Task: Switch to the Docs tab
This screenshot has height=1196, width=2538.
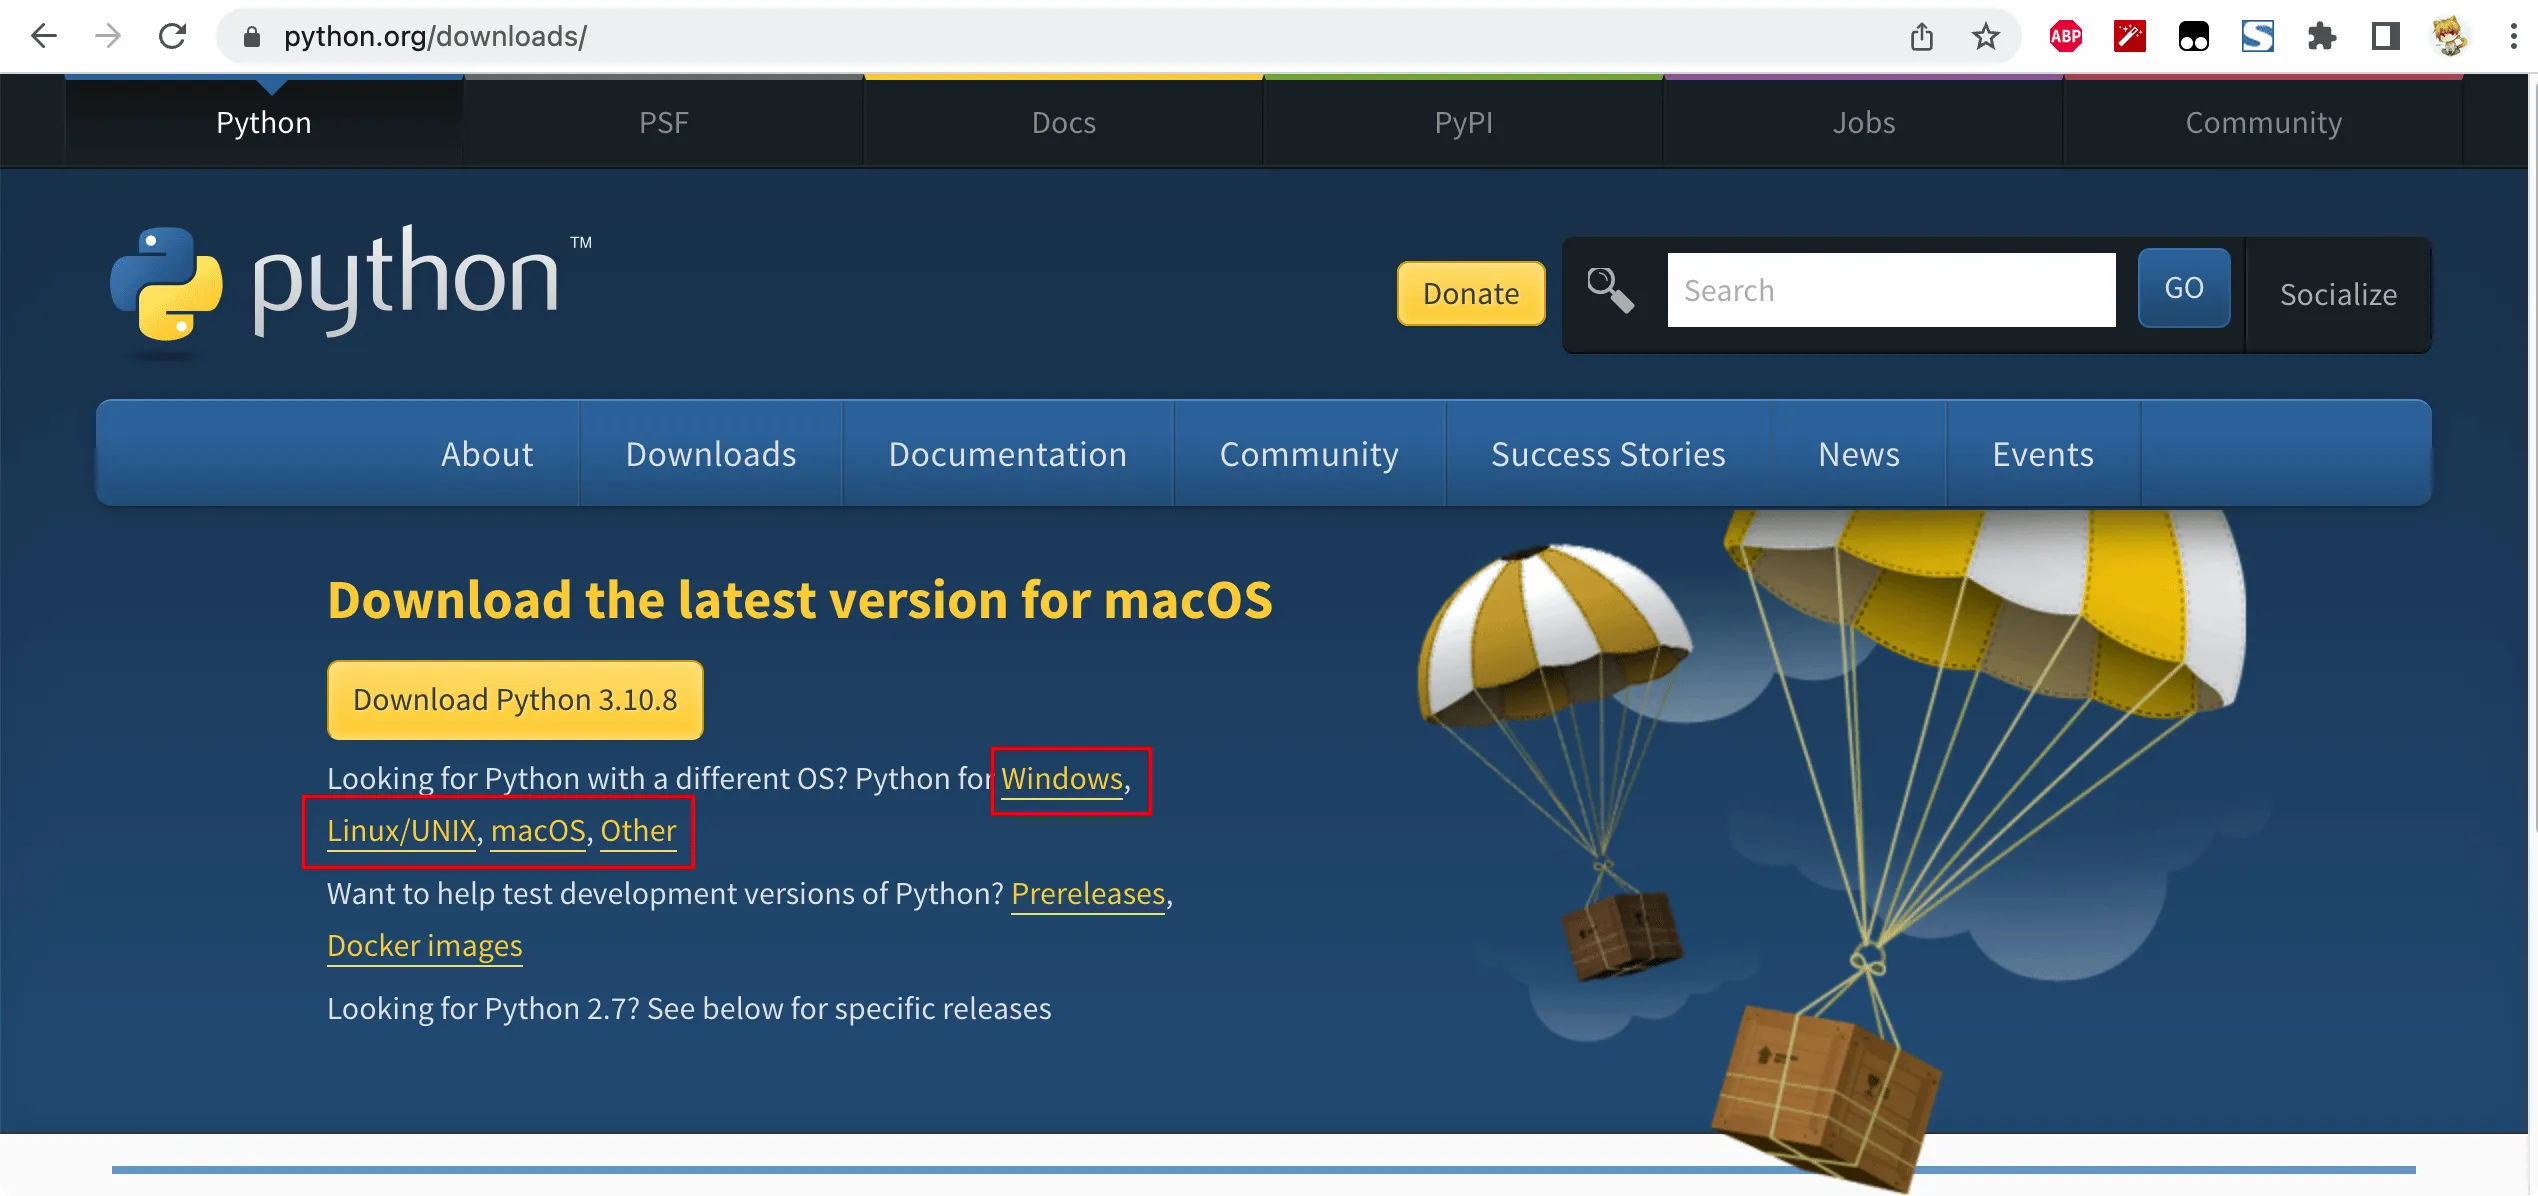Action: (x=1063, y=121)
